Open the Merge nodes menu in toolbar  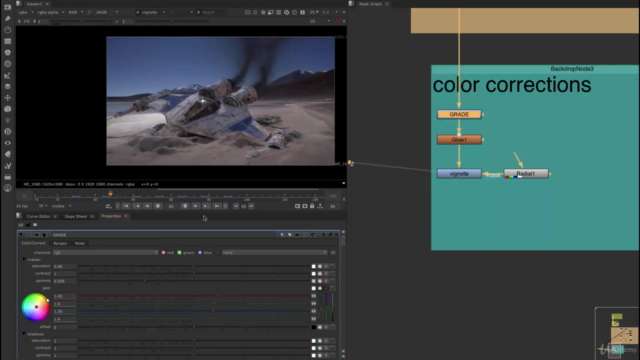pos(7,87)
